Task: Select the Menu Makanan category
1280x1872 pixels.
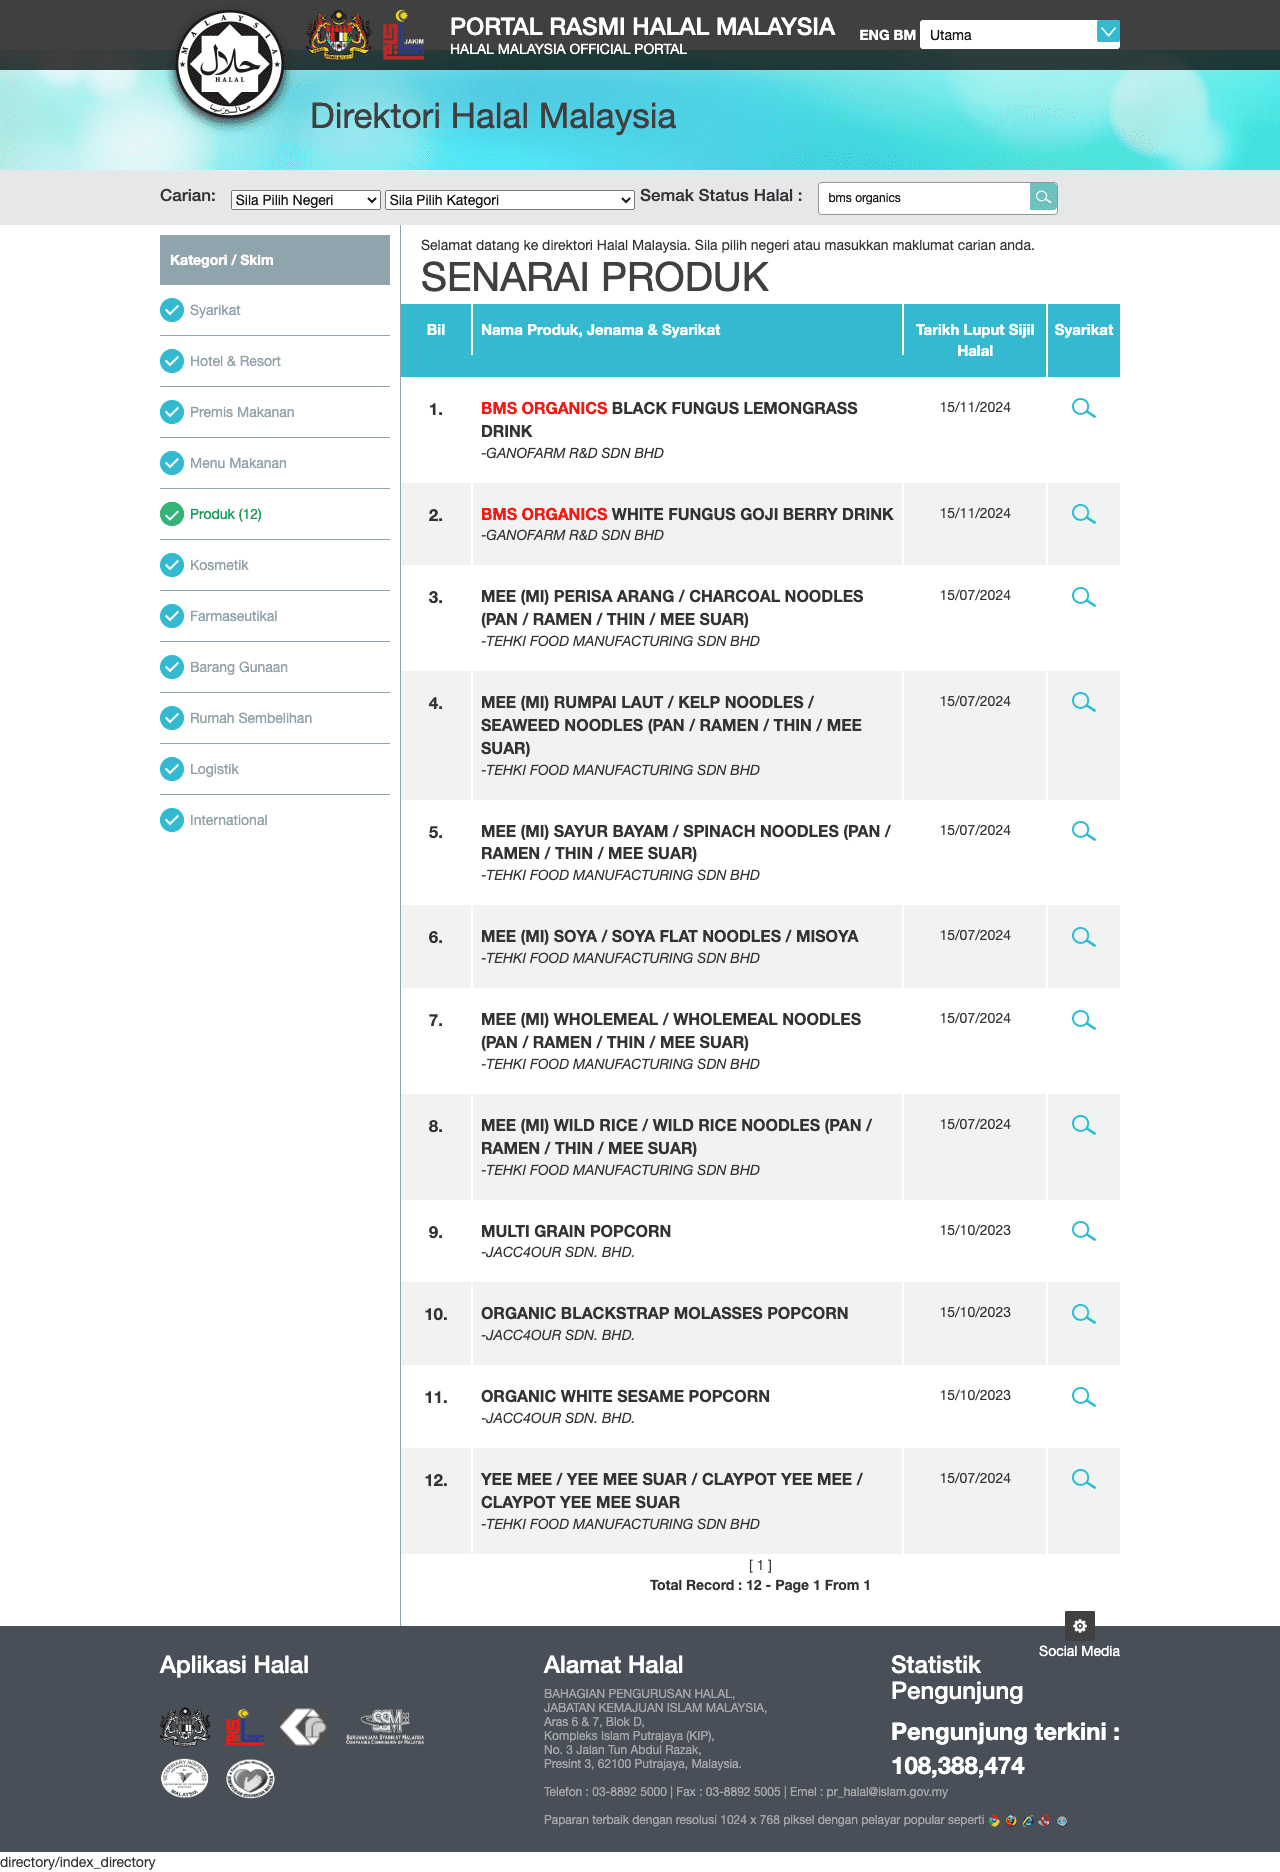Action: (238, 463)
